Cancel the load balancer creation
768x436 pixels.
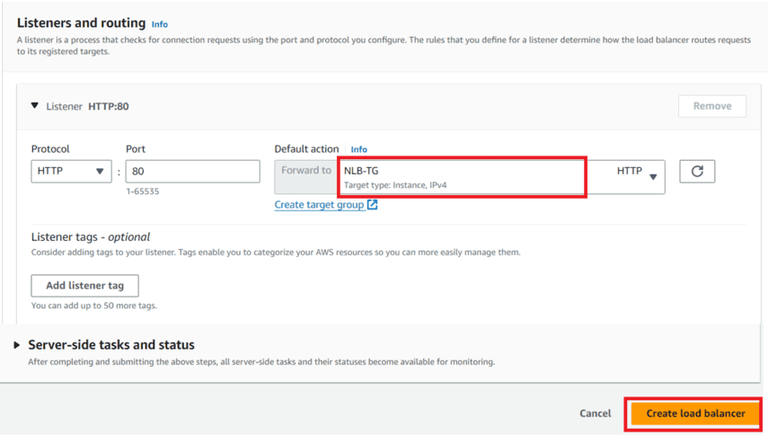[595, 413]
